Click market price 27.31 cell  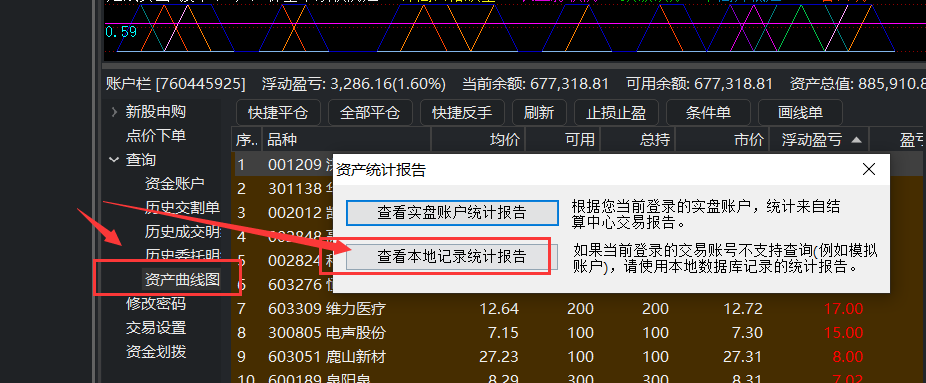(742, 357)
